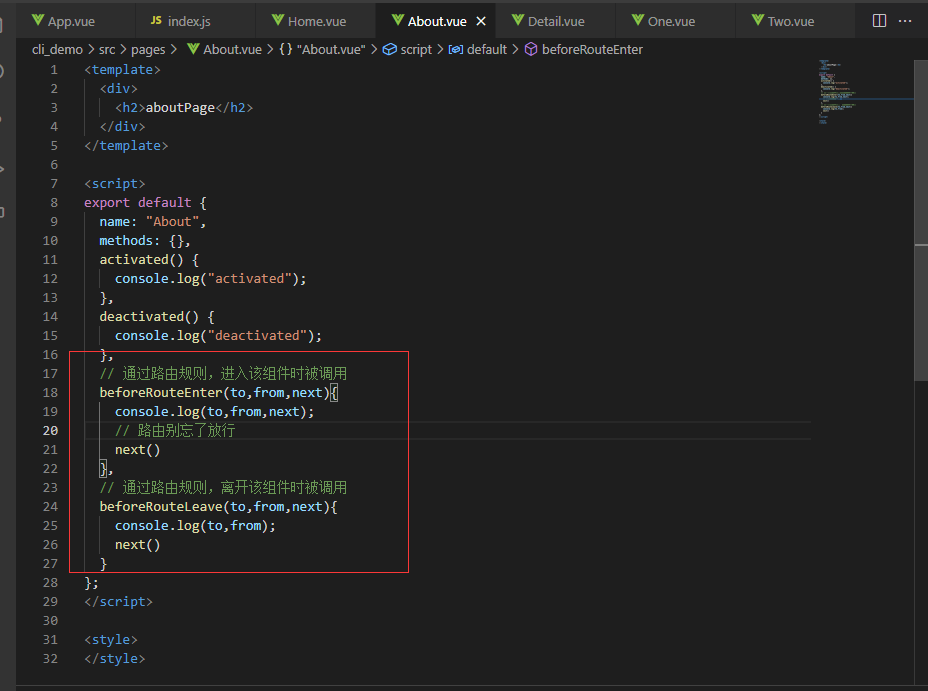This screenshot has width=928, height=691.
Task: Click the closing </template> tag
Action: coord(126,146)
